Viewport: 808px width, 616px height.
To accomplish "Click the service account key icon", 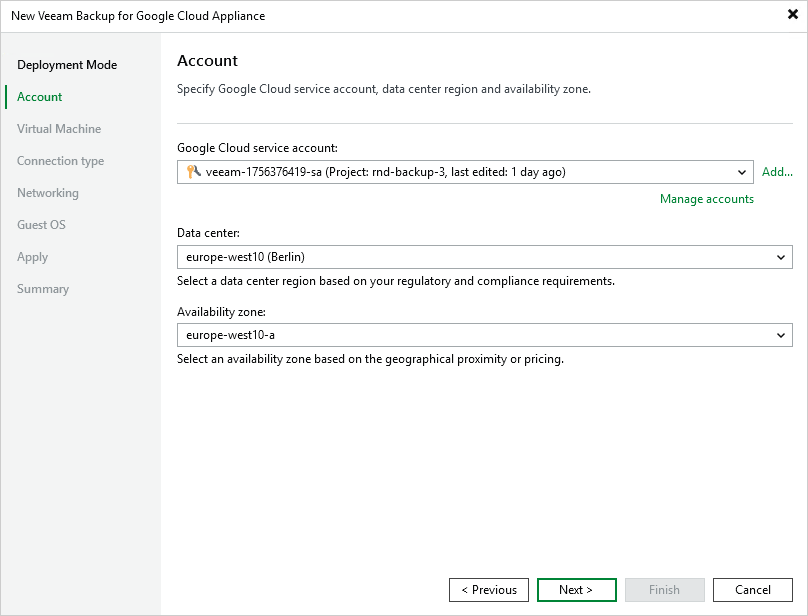I will tap(193, 172).
